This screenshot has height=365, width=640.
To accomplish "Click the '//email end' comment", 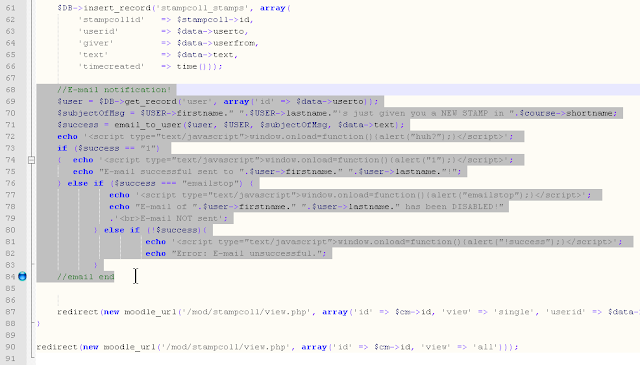I will coord(86,276).
